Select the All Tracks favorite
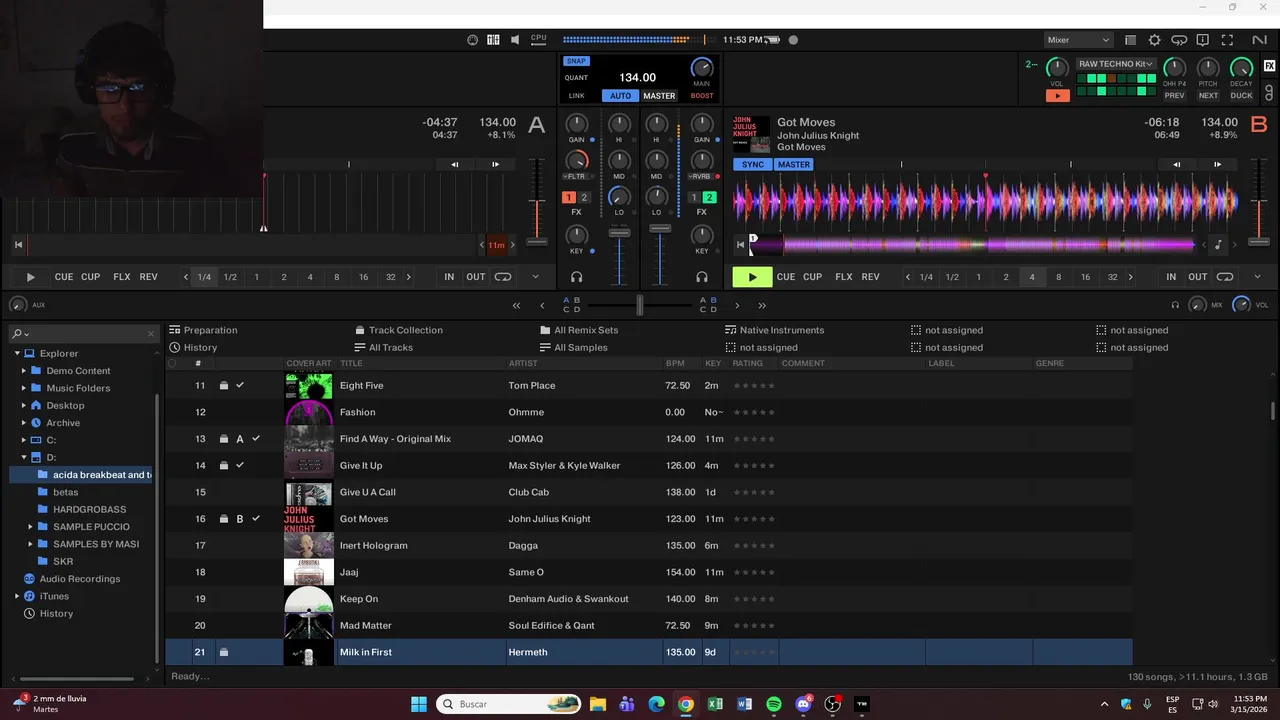Image resolution: width=1280 pixels, height=720 pixels. click(383, 347)
